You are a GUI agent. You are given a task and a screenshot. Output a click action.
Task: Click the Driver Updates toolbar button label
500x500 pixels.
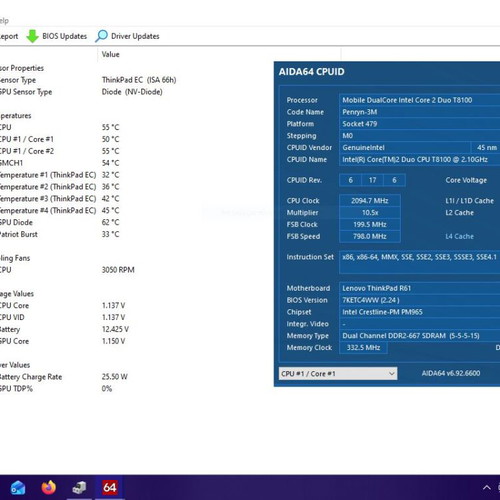click(135, 36)
